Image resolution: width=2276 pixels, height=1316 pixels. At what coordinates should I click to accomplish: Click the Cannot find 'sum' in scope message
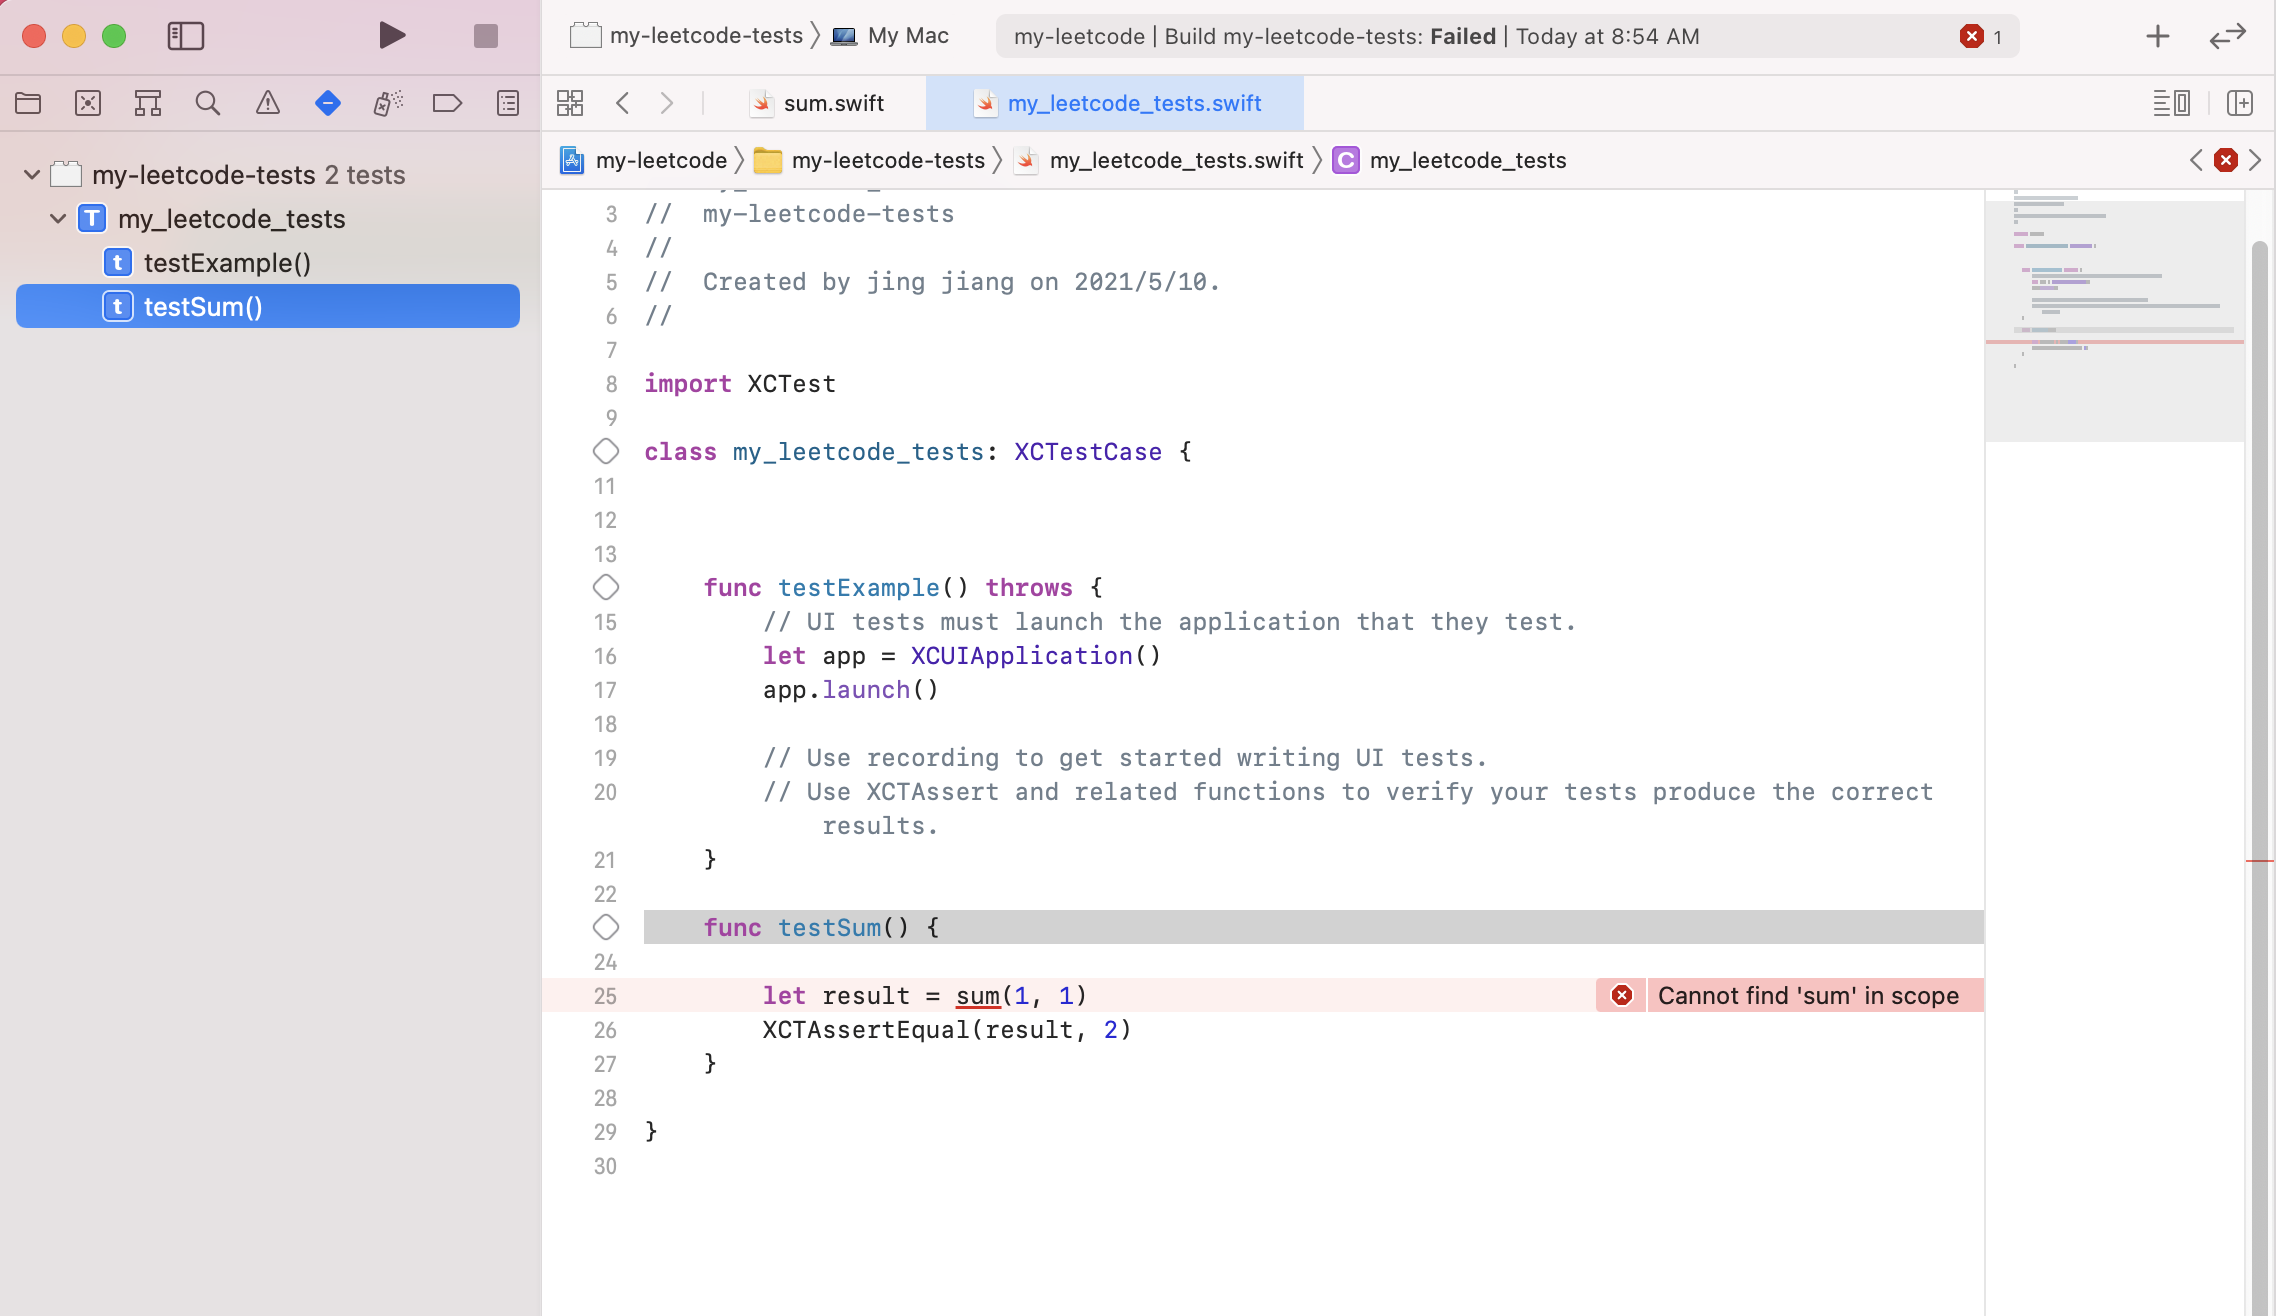tap(1809, 996)
